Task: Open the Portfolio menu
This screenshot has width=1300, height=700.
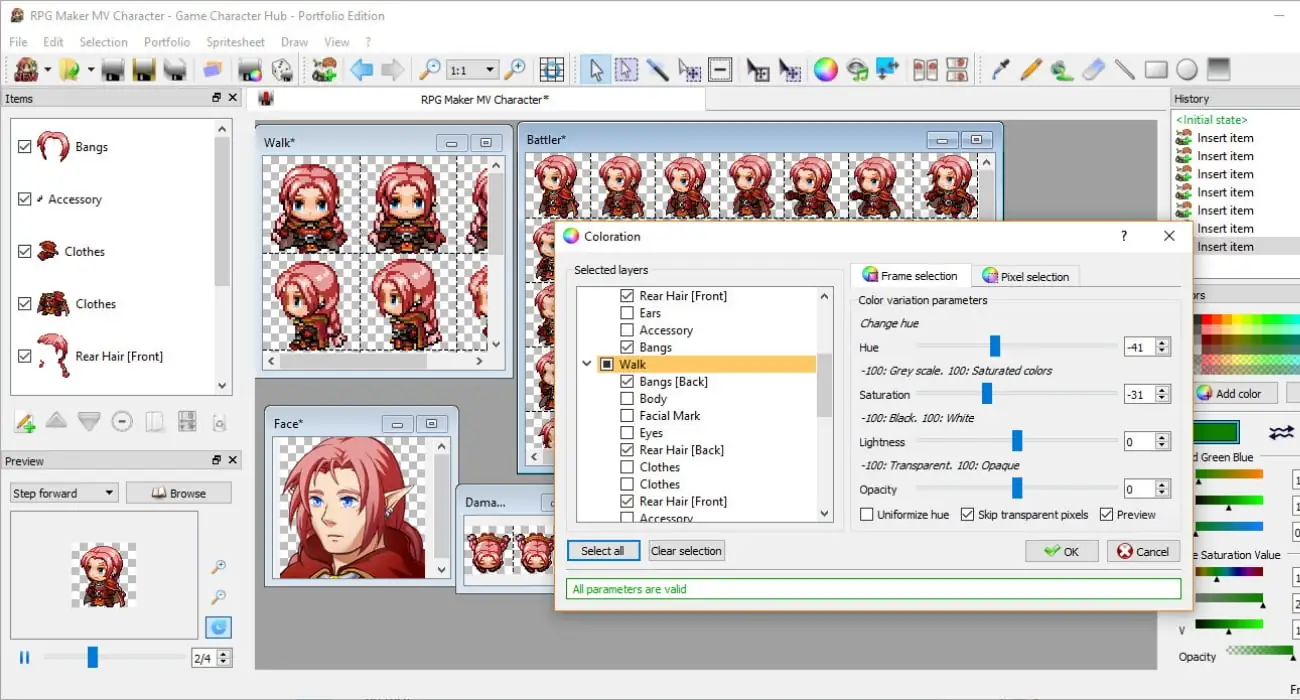Action: point(167,42)
